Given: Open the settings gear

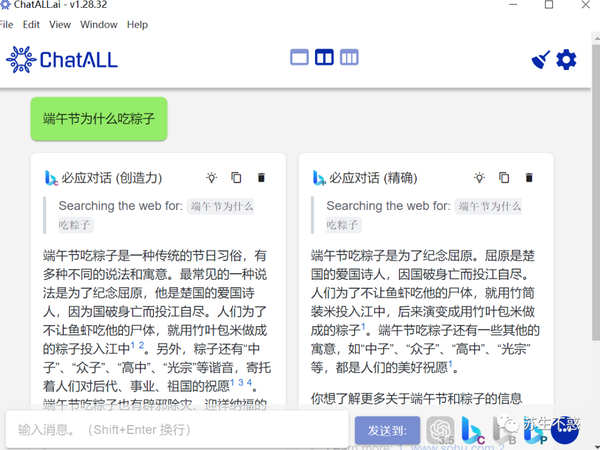Looking at the screenshot, I should (x=566, y=60).
